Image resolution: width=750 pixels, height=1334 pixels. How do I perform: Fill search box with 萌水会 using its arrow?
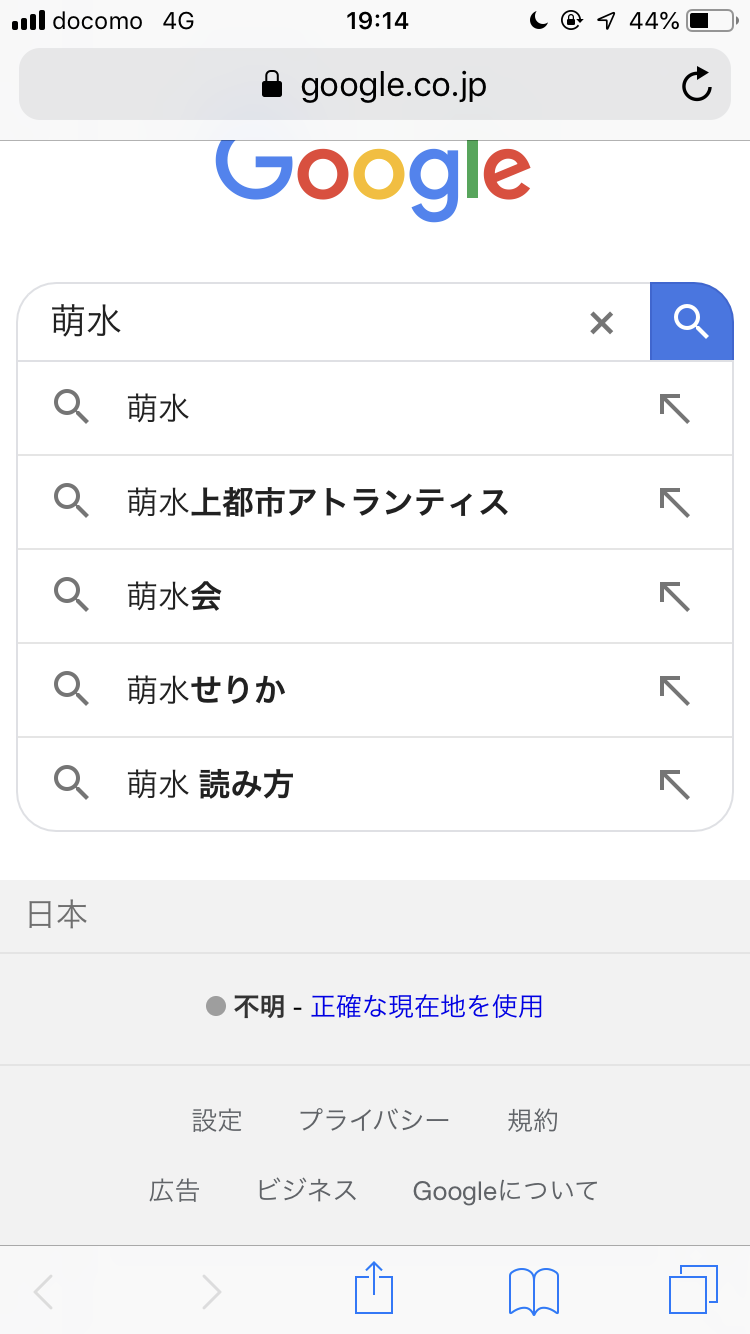click(675, 597)
